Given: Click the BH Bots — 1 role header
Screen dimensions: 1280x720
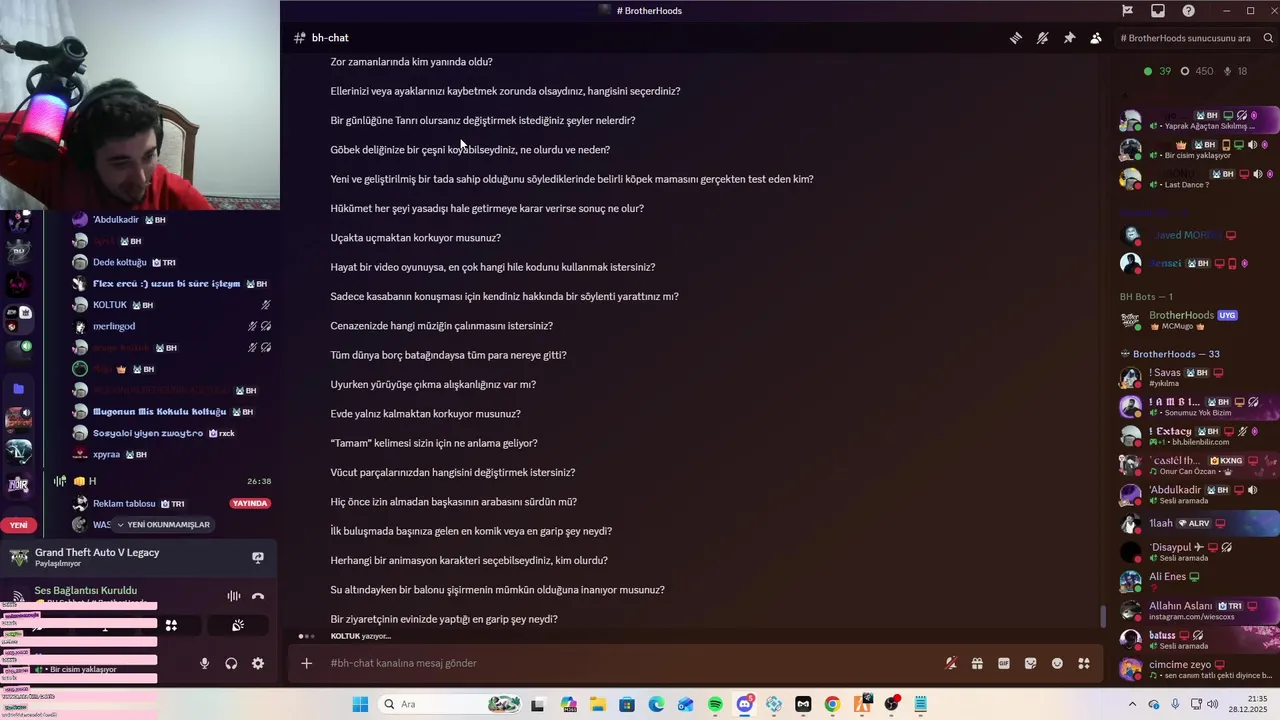Looking at the screenshot, I should click(x=1146, y=297).
